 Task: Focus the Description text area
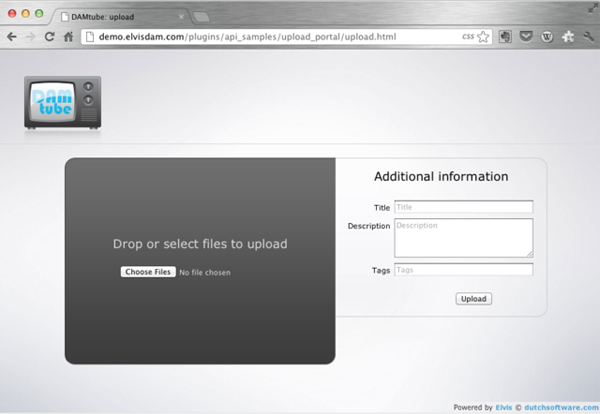click(463, 238)
